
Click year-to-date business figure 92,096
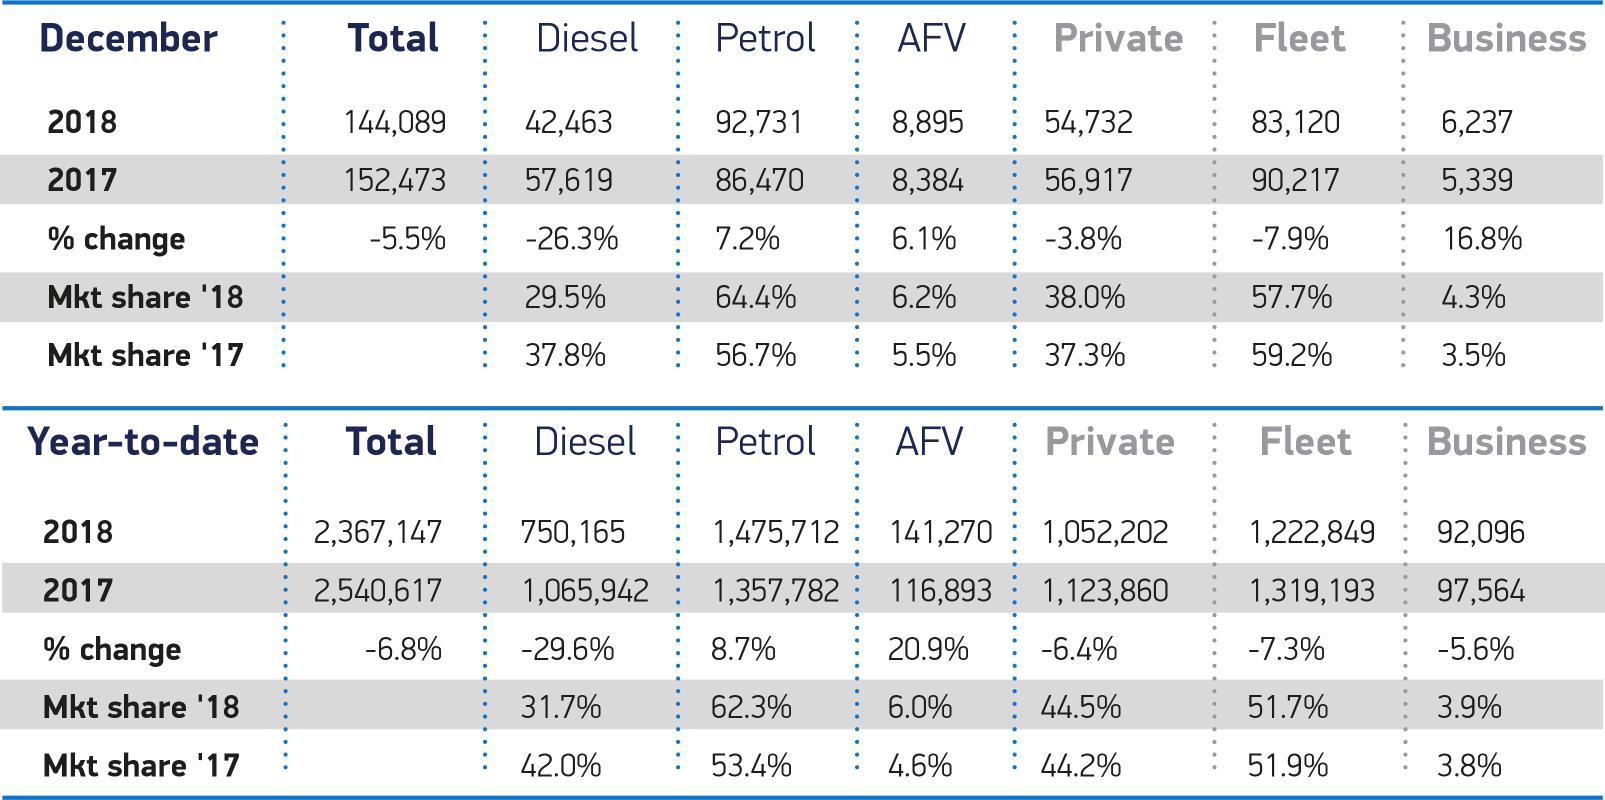click(1481, 532)
